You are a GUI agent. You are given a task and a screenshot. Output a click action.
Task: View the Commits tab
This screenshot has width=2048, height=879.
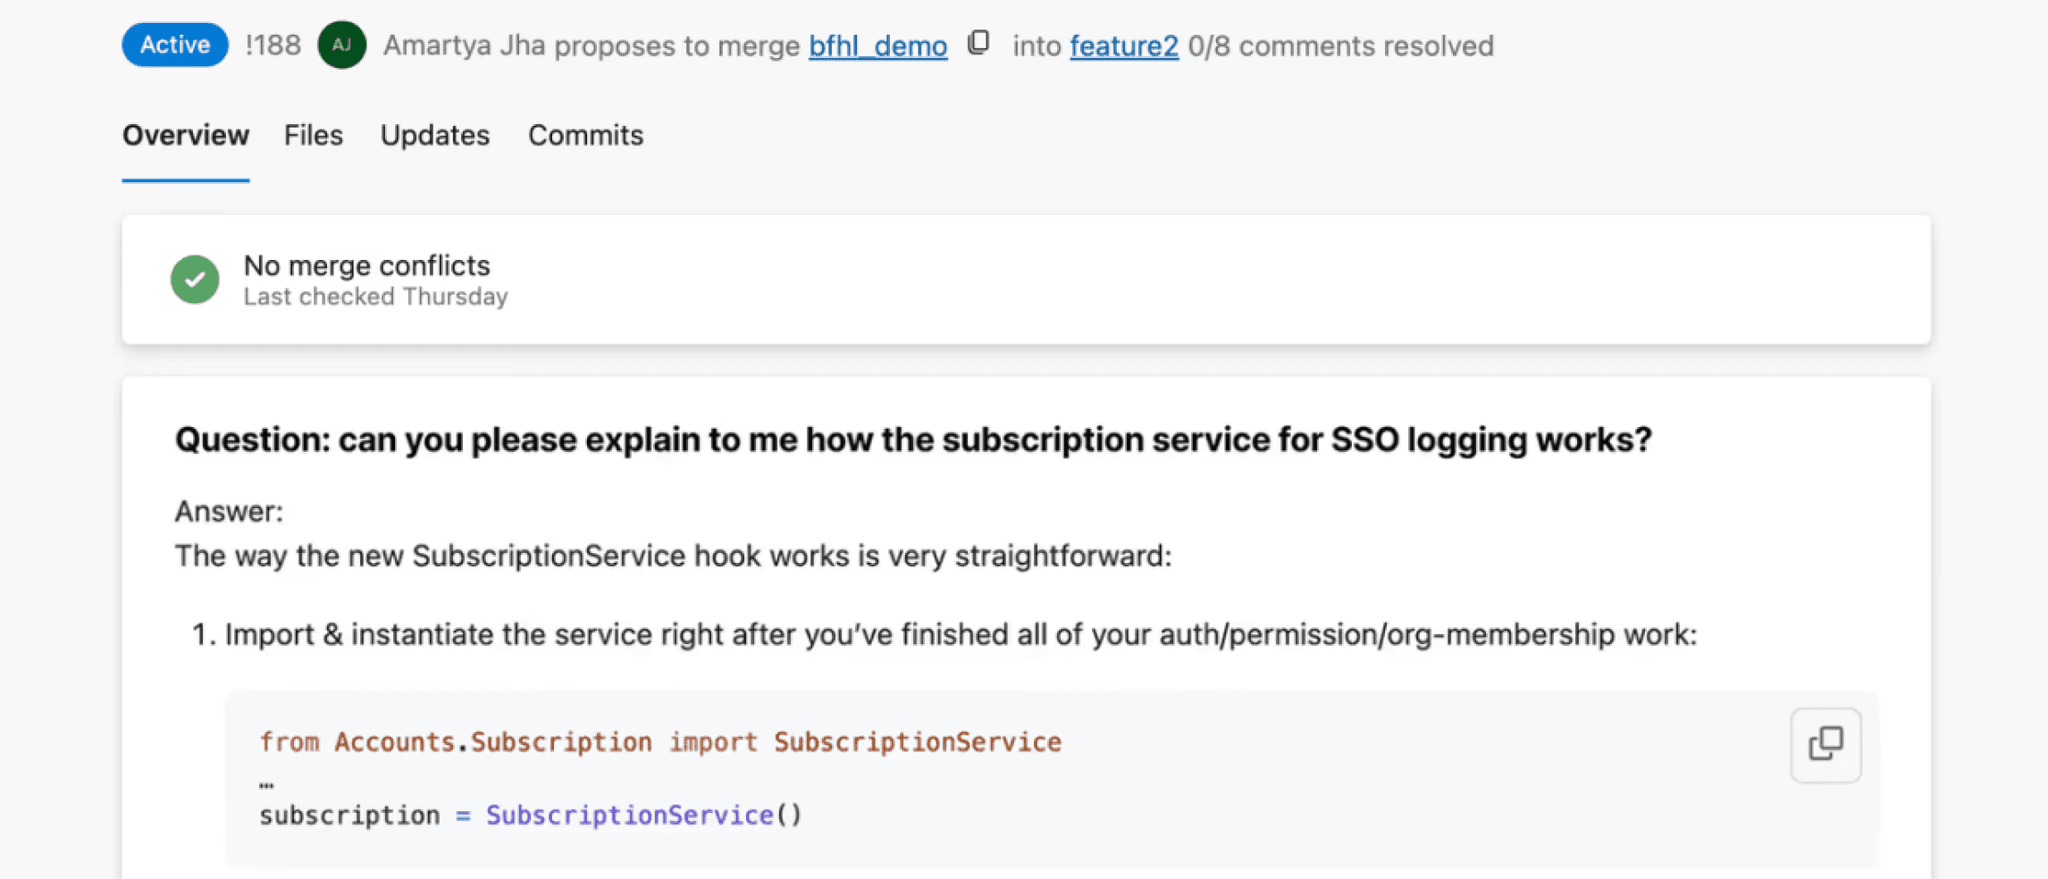click(x=586, y=136)
